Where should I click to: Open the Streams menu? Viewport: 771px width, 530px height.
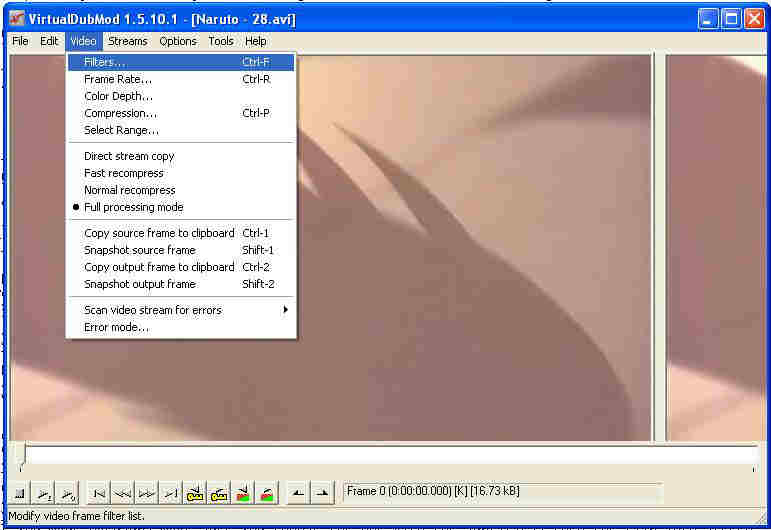pos(127,41)
